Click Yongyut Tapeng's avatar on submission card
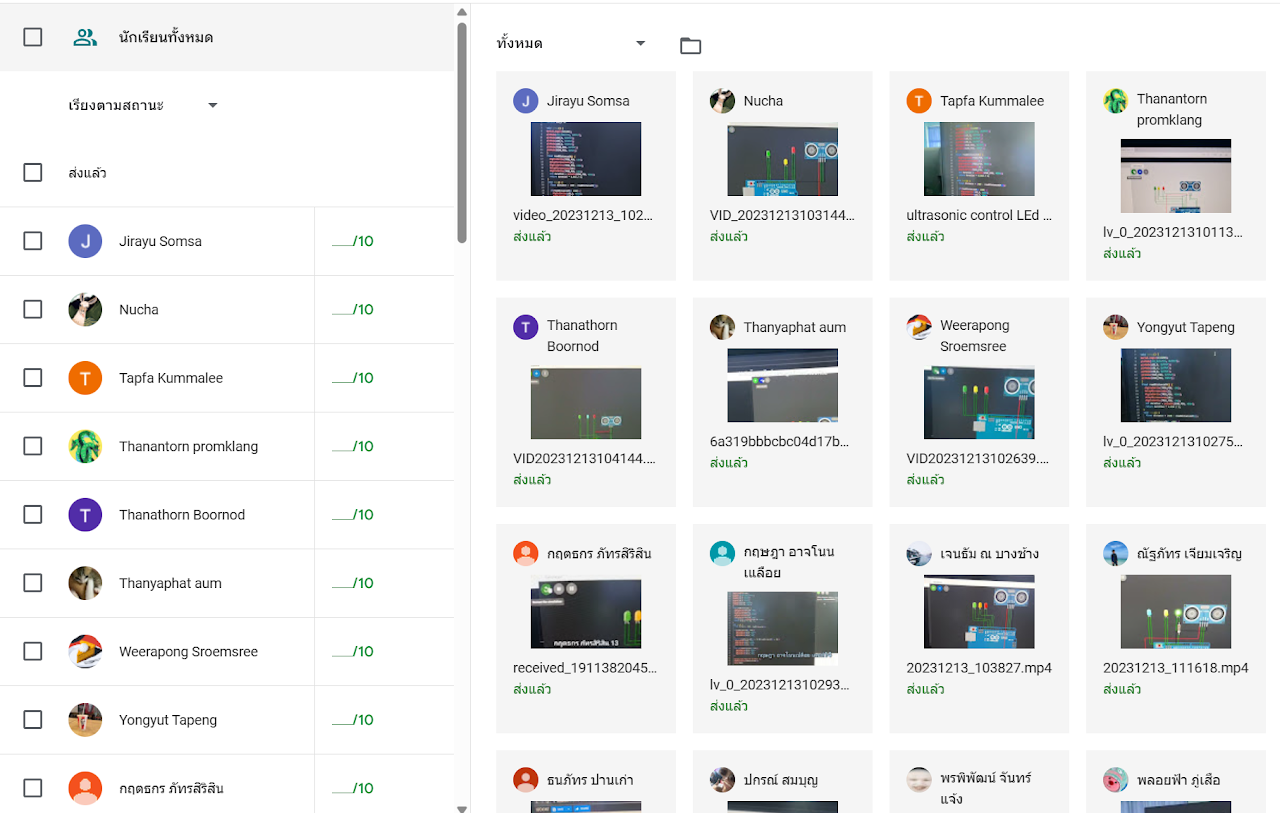The width and height of the screenshot is (1280, 813). (x=1116, y=327)
